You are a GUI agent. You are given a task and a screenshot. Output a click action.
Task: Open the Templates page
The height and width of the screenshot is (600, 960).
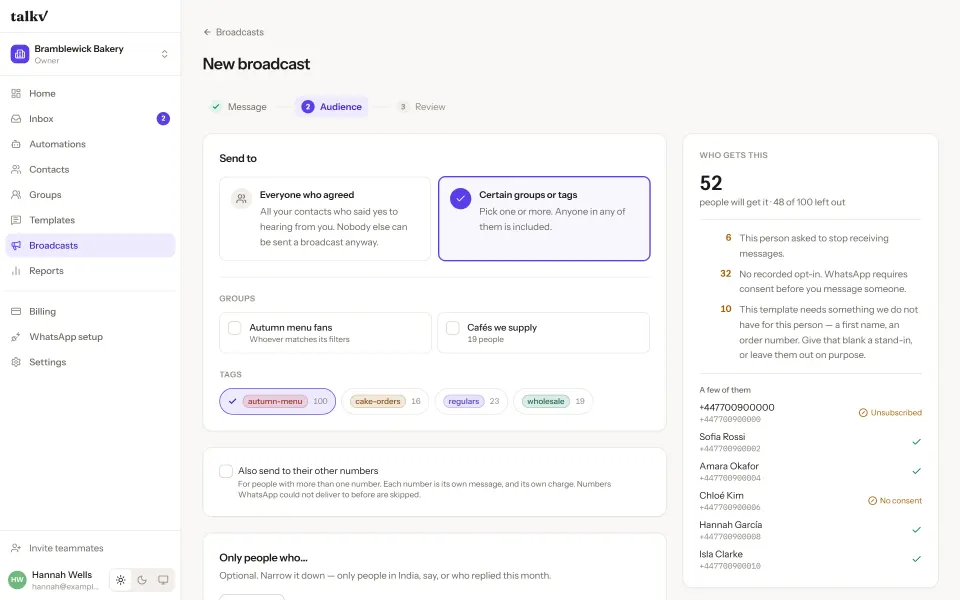[x=90, y=220]
